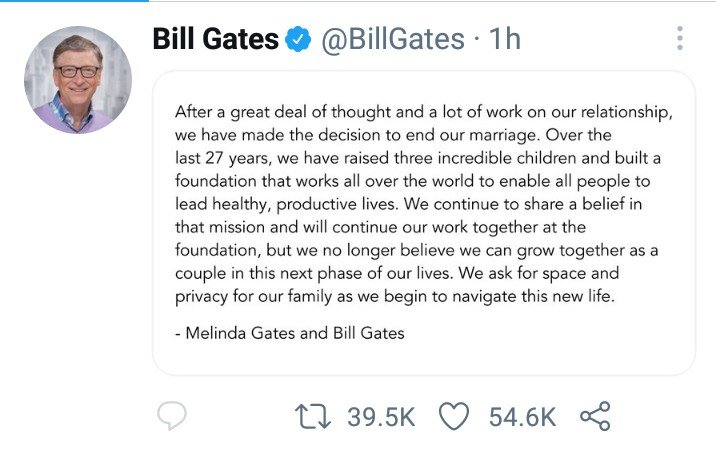The height and width of the screenshot is (455, 716).
Task: Click the reply speech bubble icon
Action: click(173, 416)
